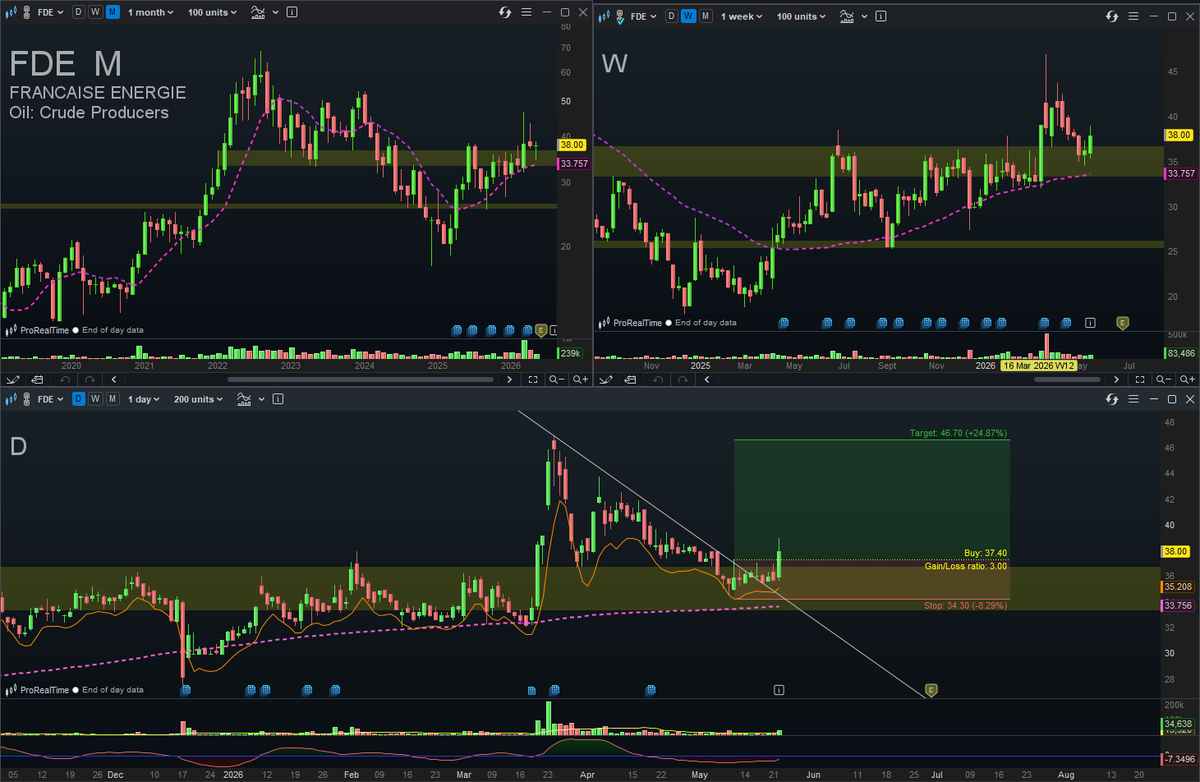
Task: Switch monthly chart to D timeframe
Action: click(79, 14)
